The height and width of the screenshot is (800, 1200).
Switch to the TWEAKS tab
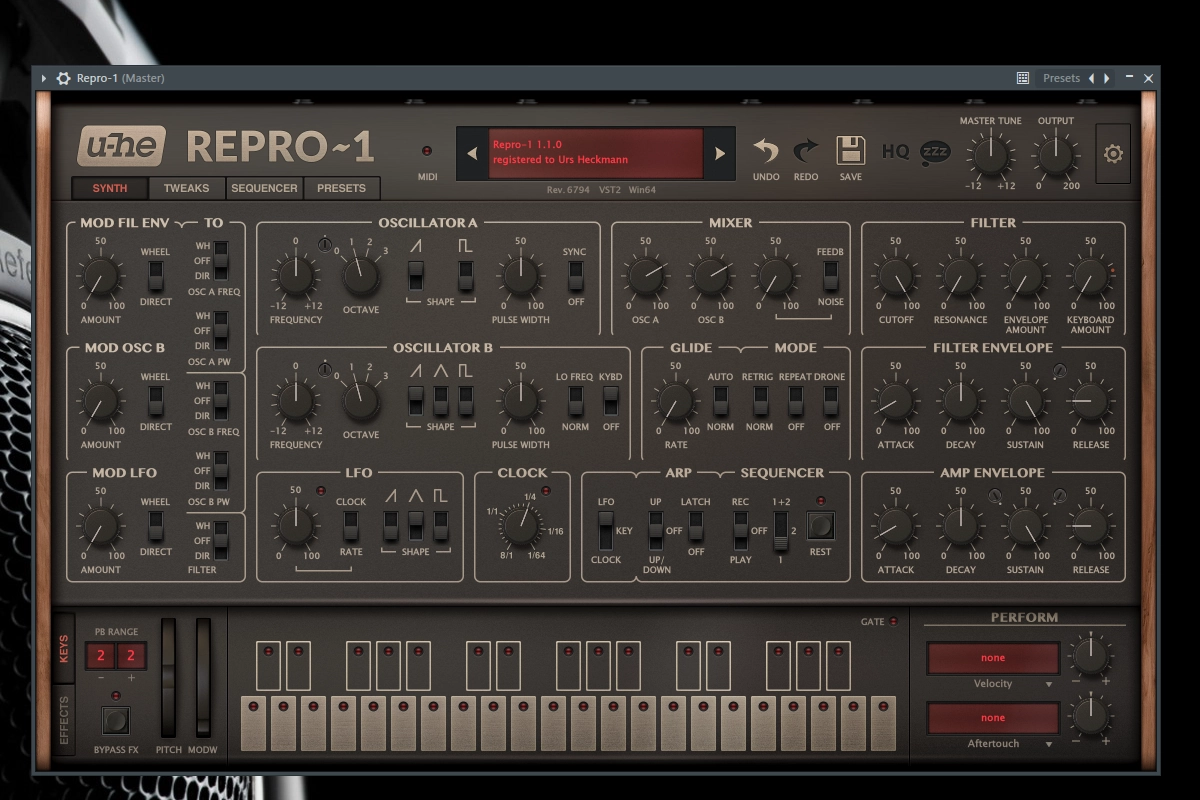point(187,188)
